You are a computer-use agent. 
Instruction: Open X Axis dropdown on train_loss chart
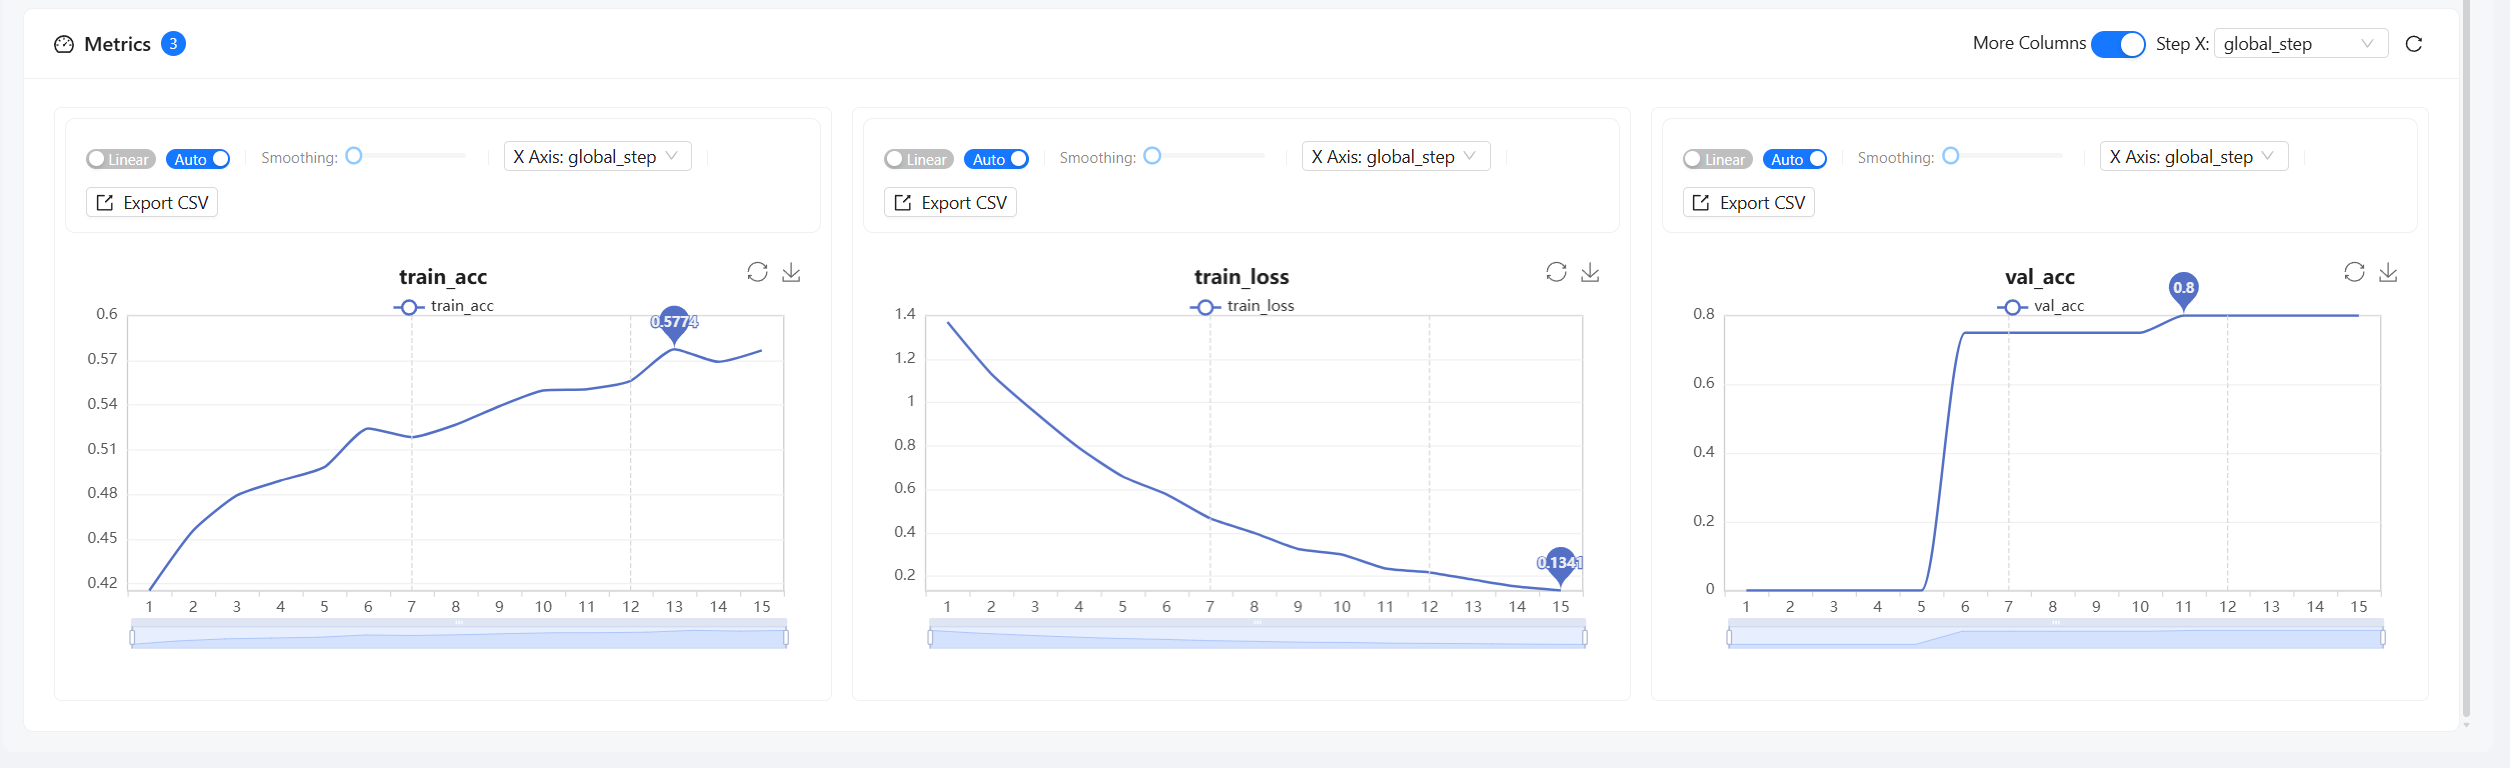(x=1395, y=156)
